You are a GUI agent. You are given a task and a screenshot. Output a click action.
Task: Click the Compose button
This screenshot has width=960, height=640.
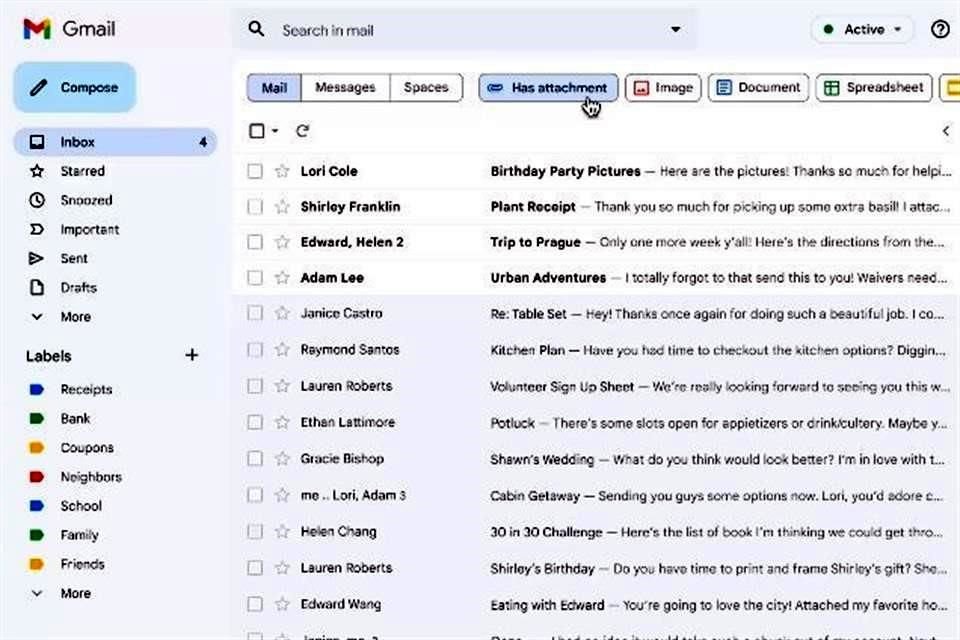coord(75,88)
